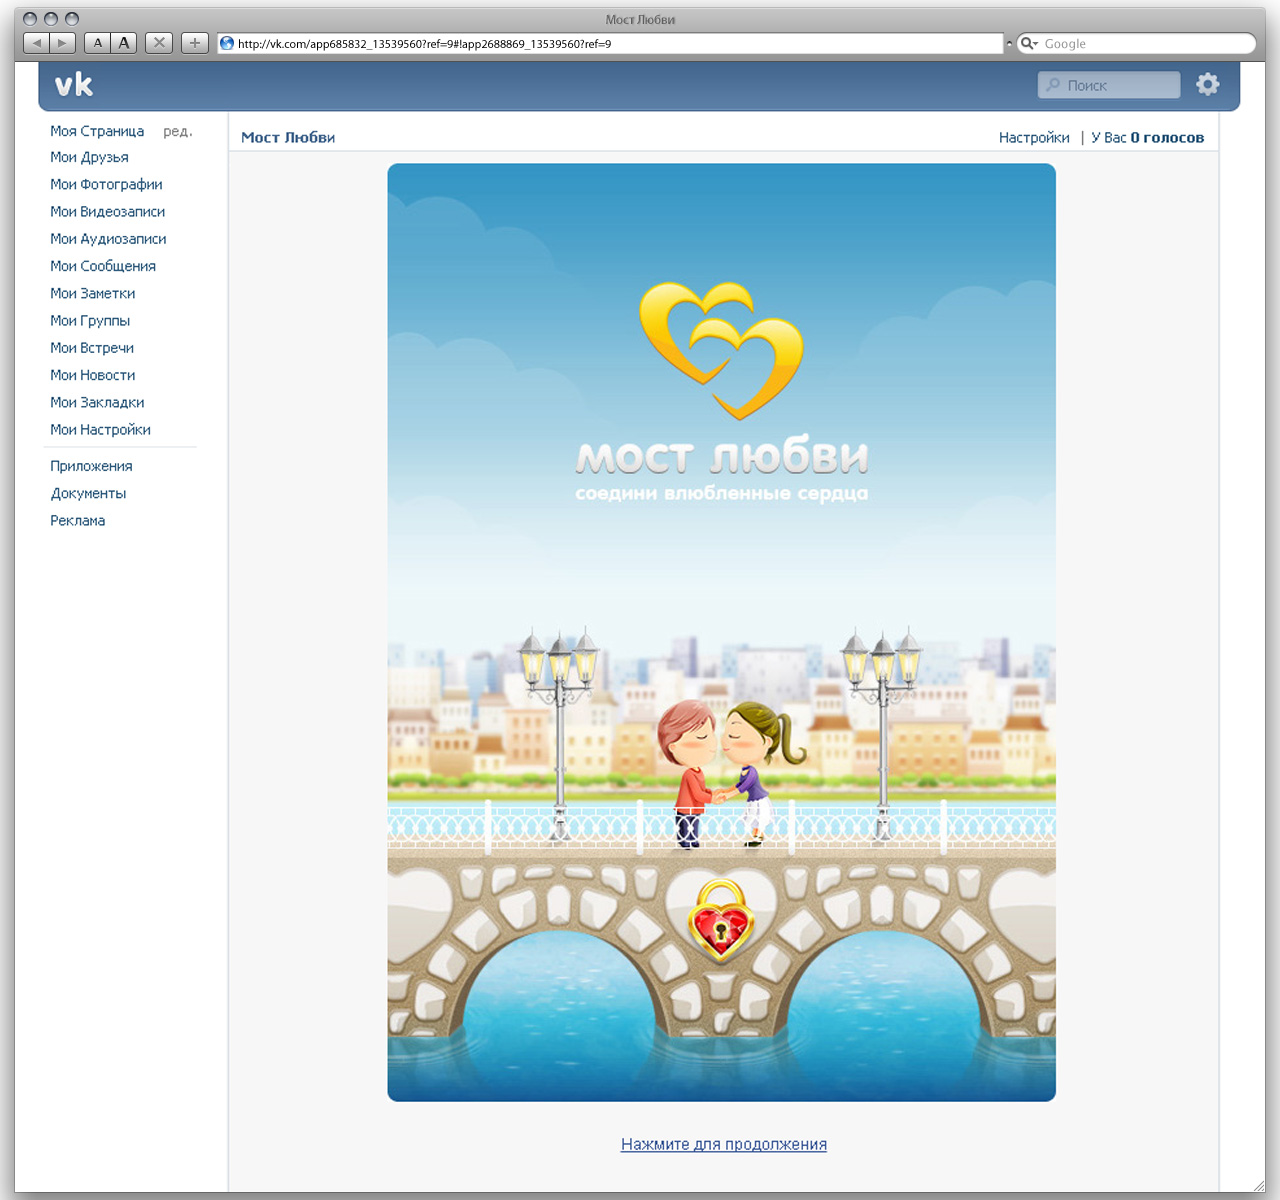Open Мои Видеозаписи
Image resolution: width=1280 pixels, height=1200 pixels.
(x=108, y=211)
